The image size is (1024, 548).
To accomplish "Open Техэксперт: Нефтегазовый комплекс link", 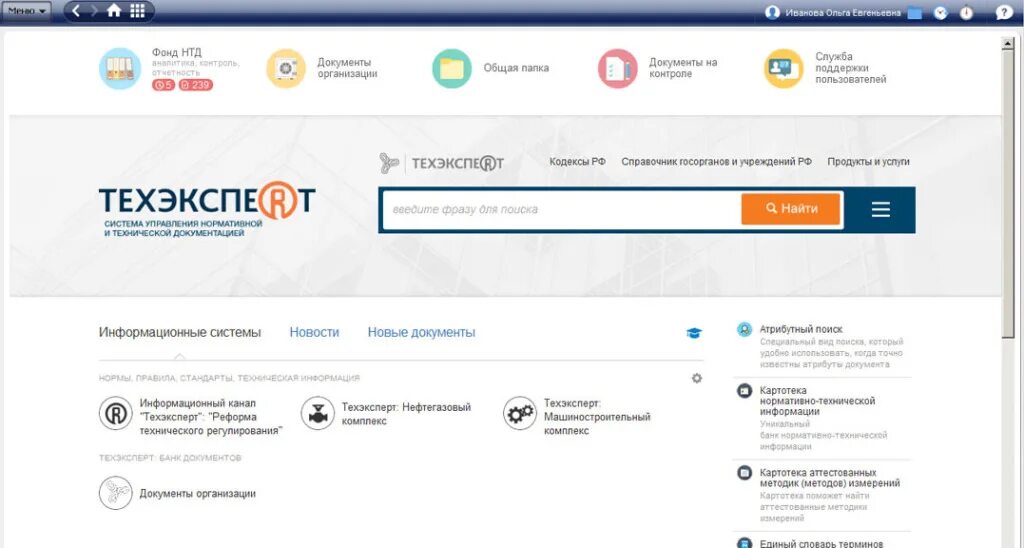I will (406, 414).
